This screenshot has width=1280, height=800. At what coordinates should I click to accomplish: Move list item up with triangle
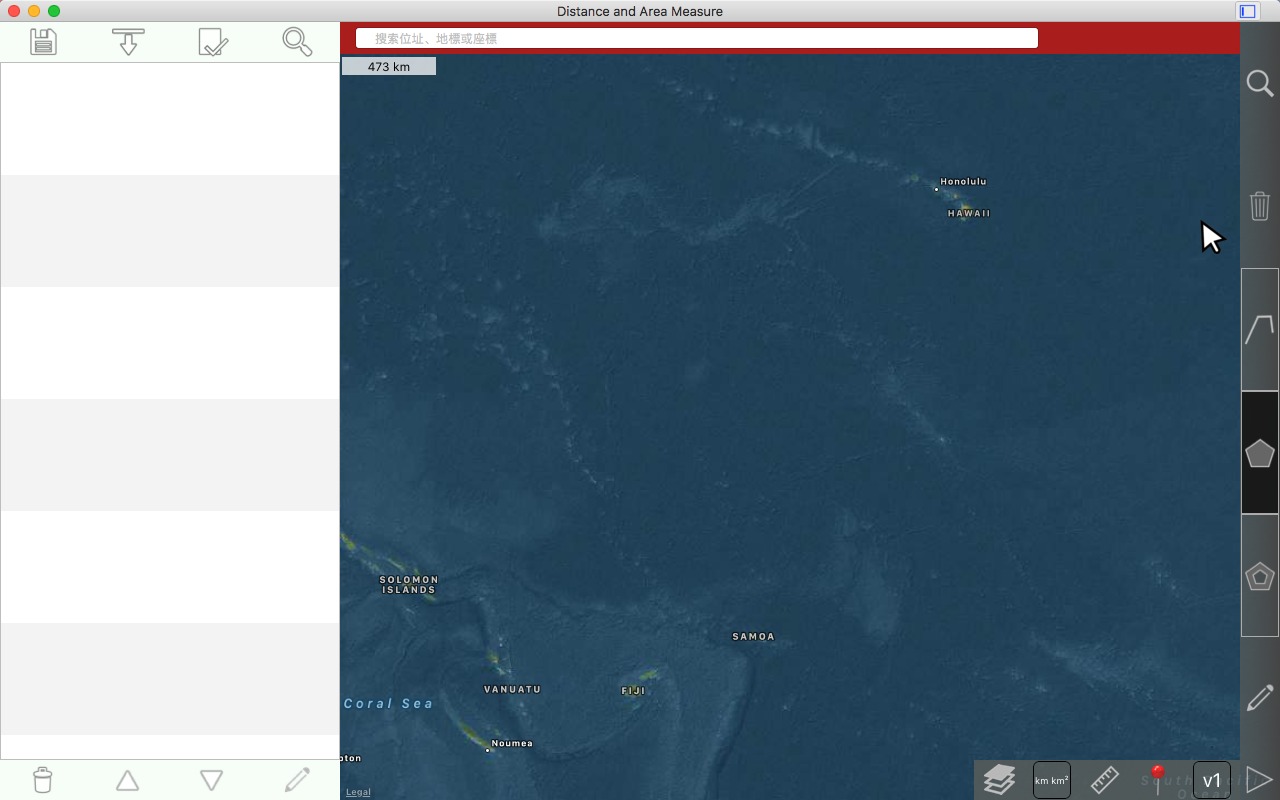pos(127,780)
